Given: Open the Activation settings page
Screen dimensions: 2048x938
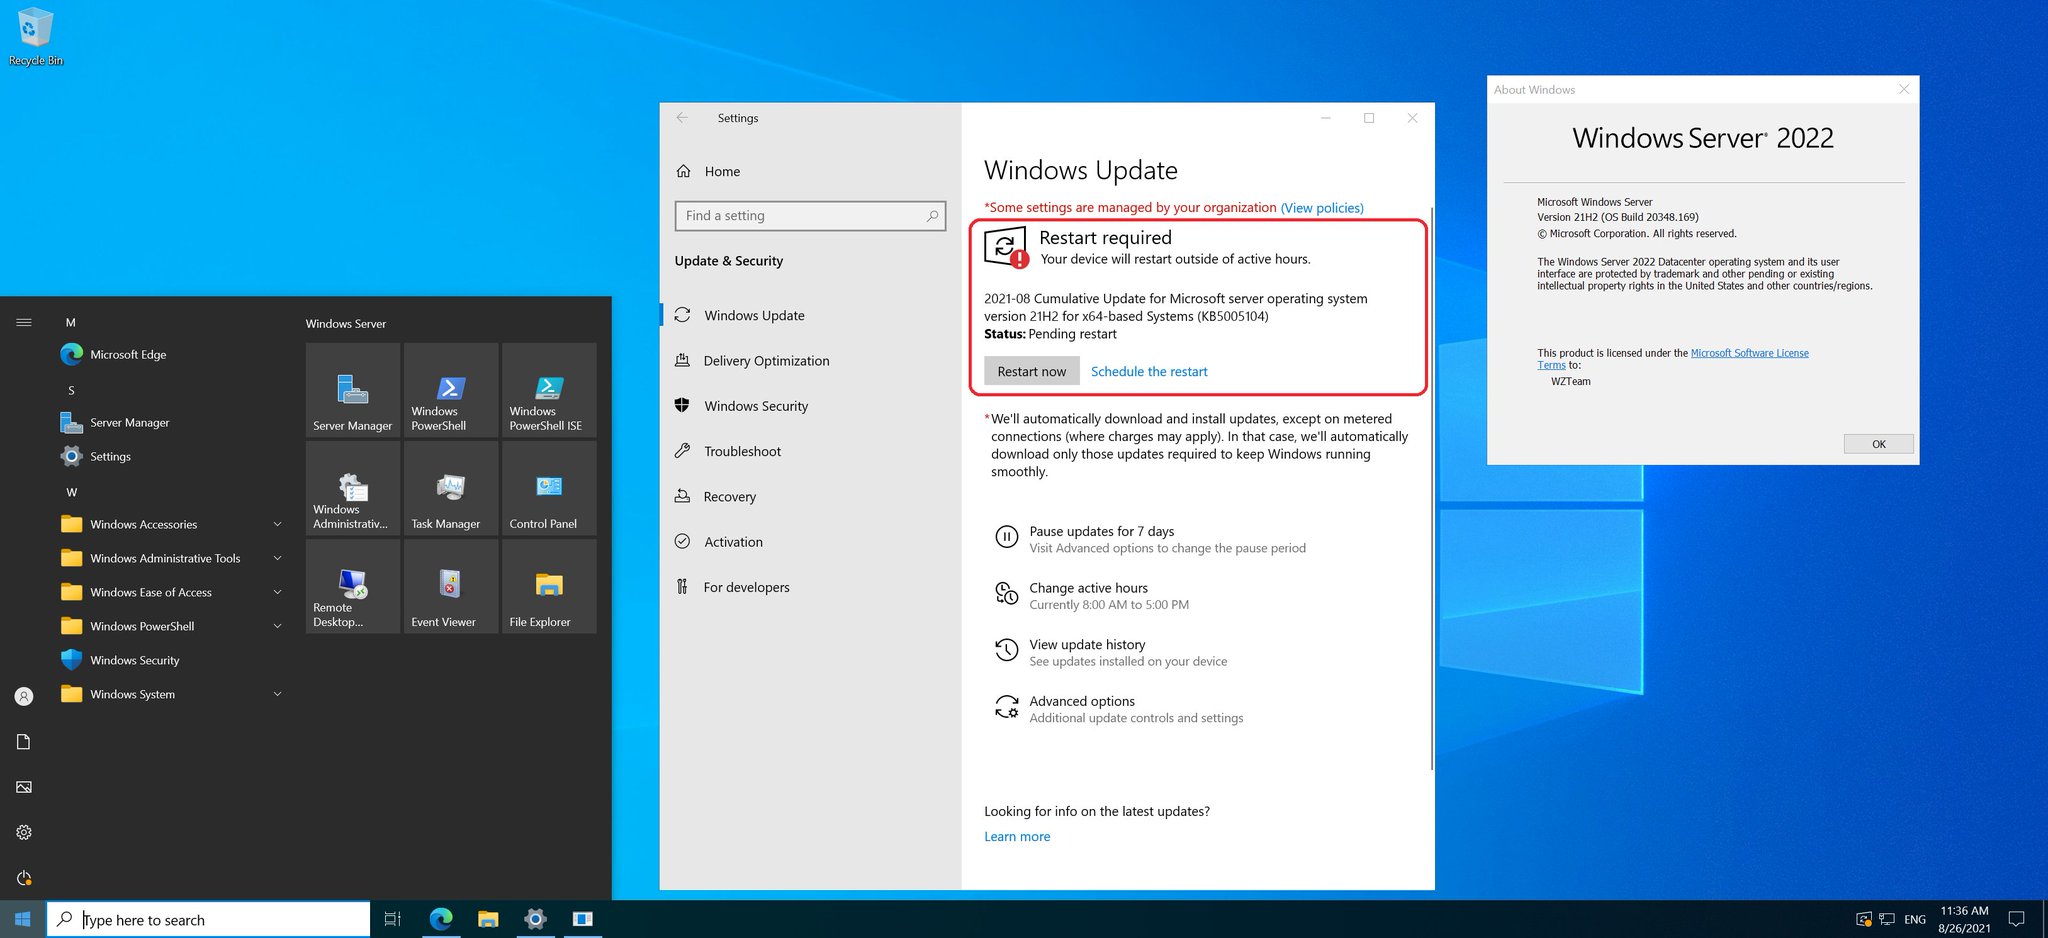Looking at the screenshot, I should (734, 541).
